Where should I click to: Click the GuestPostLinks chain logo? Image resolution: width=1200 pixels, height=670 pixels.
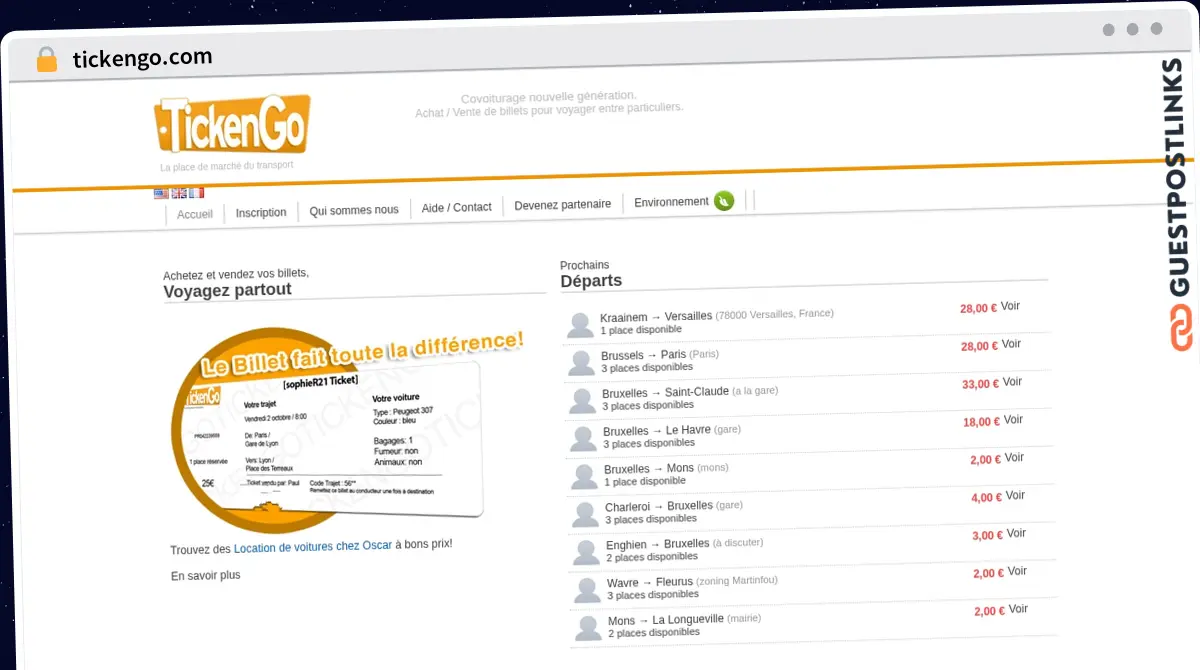1180,329
